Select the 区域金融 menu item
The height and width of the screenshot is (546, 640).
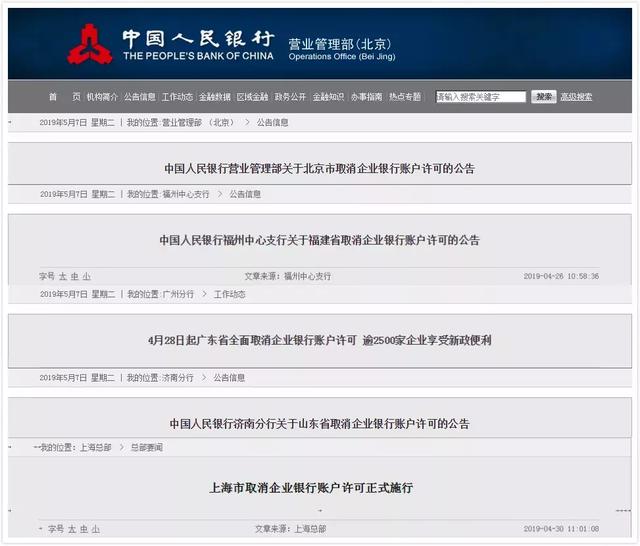click(x=252, y=97)
